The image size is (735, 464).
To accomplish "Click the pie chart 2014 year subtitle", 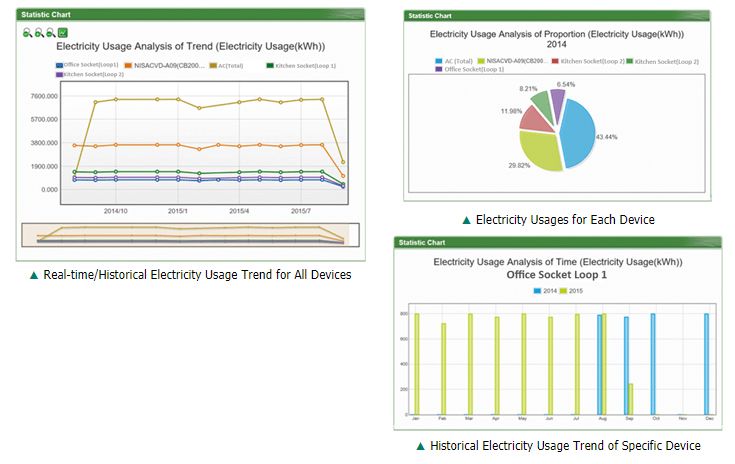I will [556, 45].
